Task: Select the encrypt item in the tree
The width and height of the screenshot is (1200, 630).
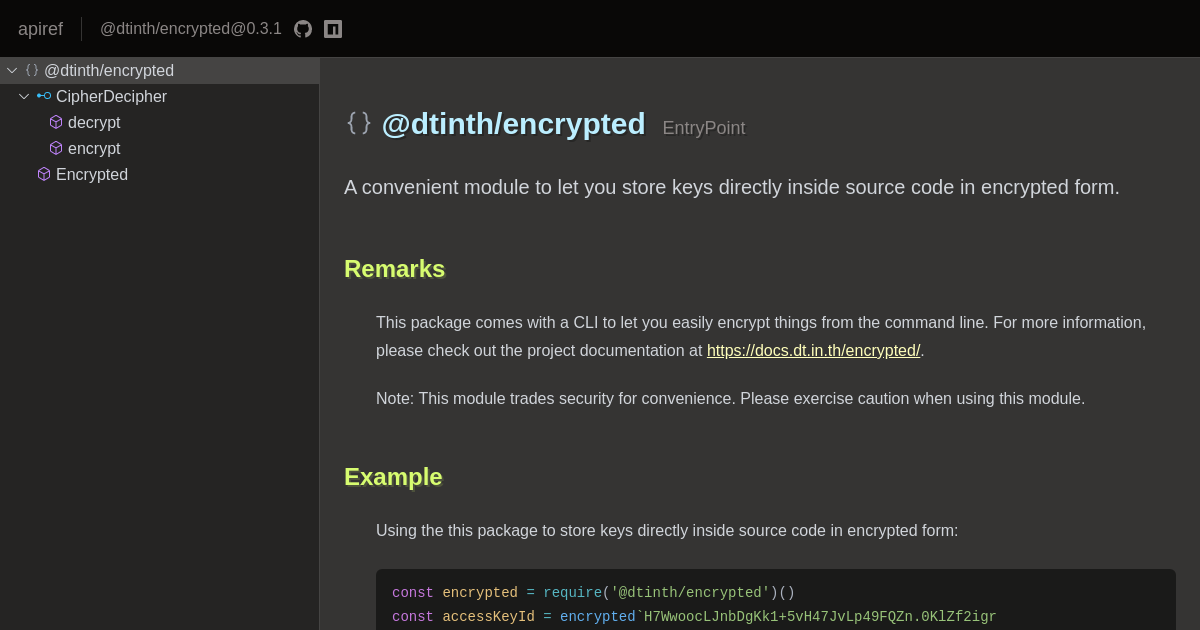Action: (94, 148)
